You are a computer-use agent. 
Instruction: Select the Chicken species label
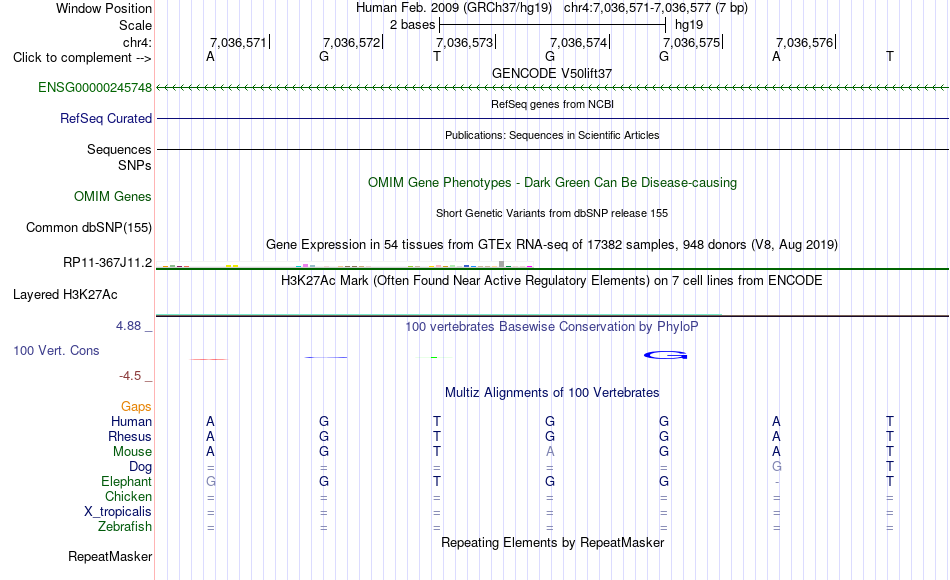pyautogui.click(x=128, y=496)
